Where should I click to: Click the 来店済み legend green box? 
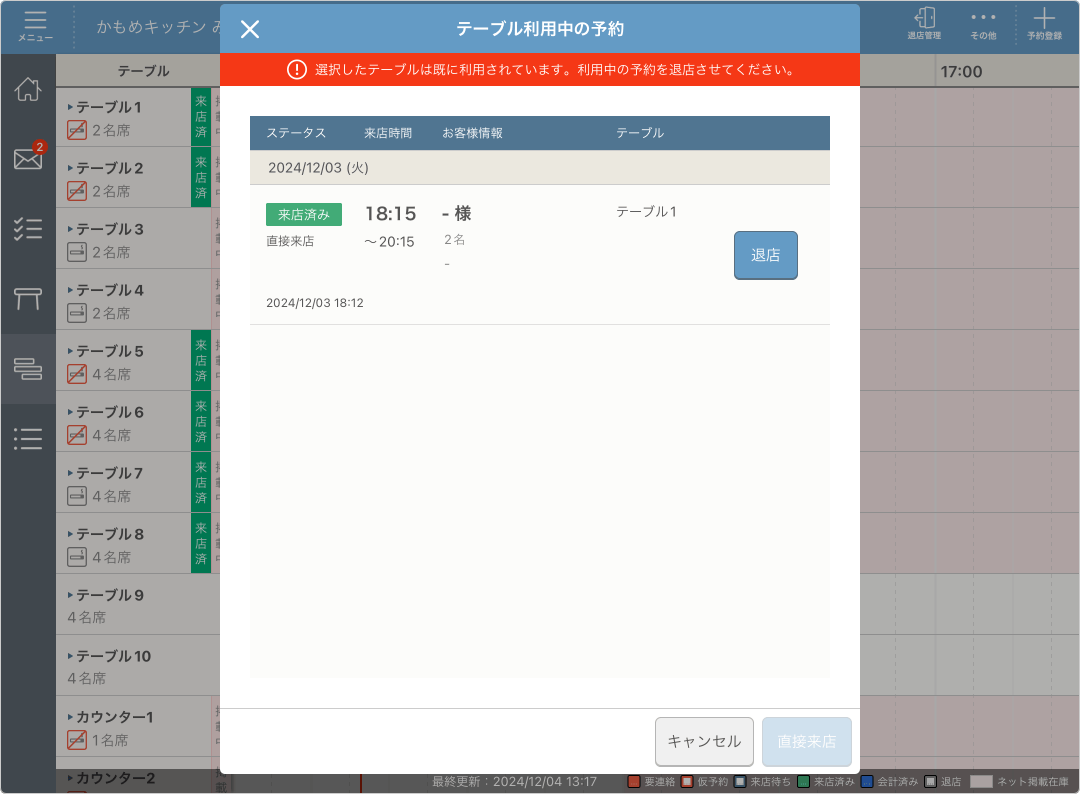click(803, 782)
